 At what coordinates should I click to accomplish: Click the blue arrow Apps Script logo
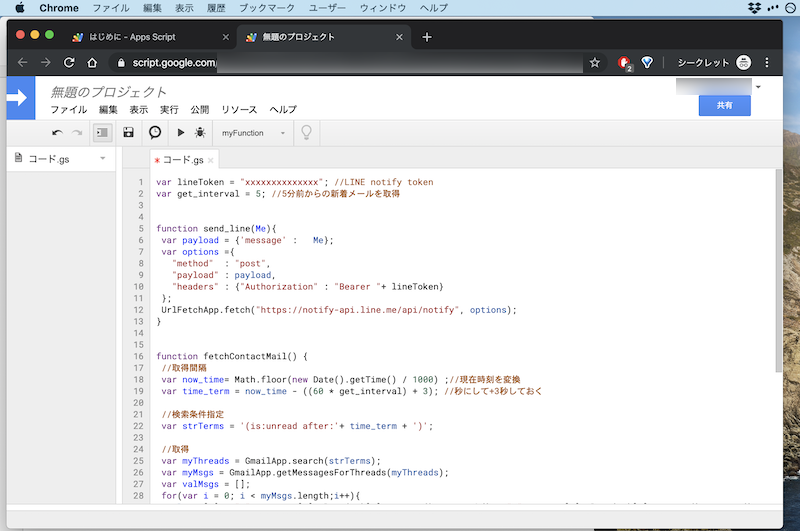tap(20, 97)
